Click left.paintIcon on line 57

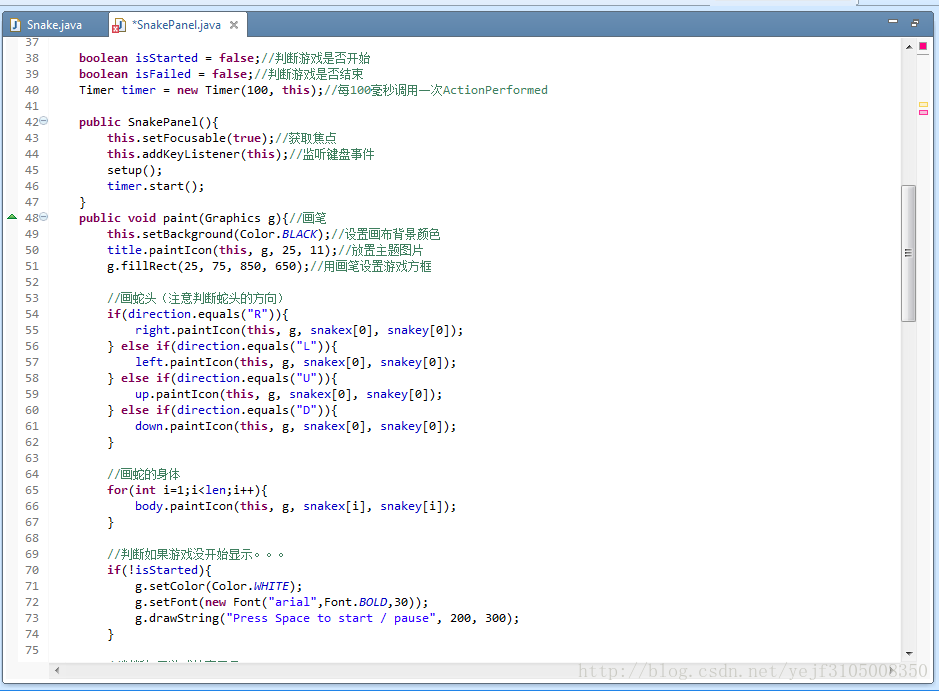(x=184, y=362)
